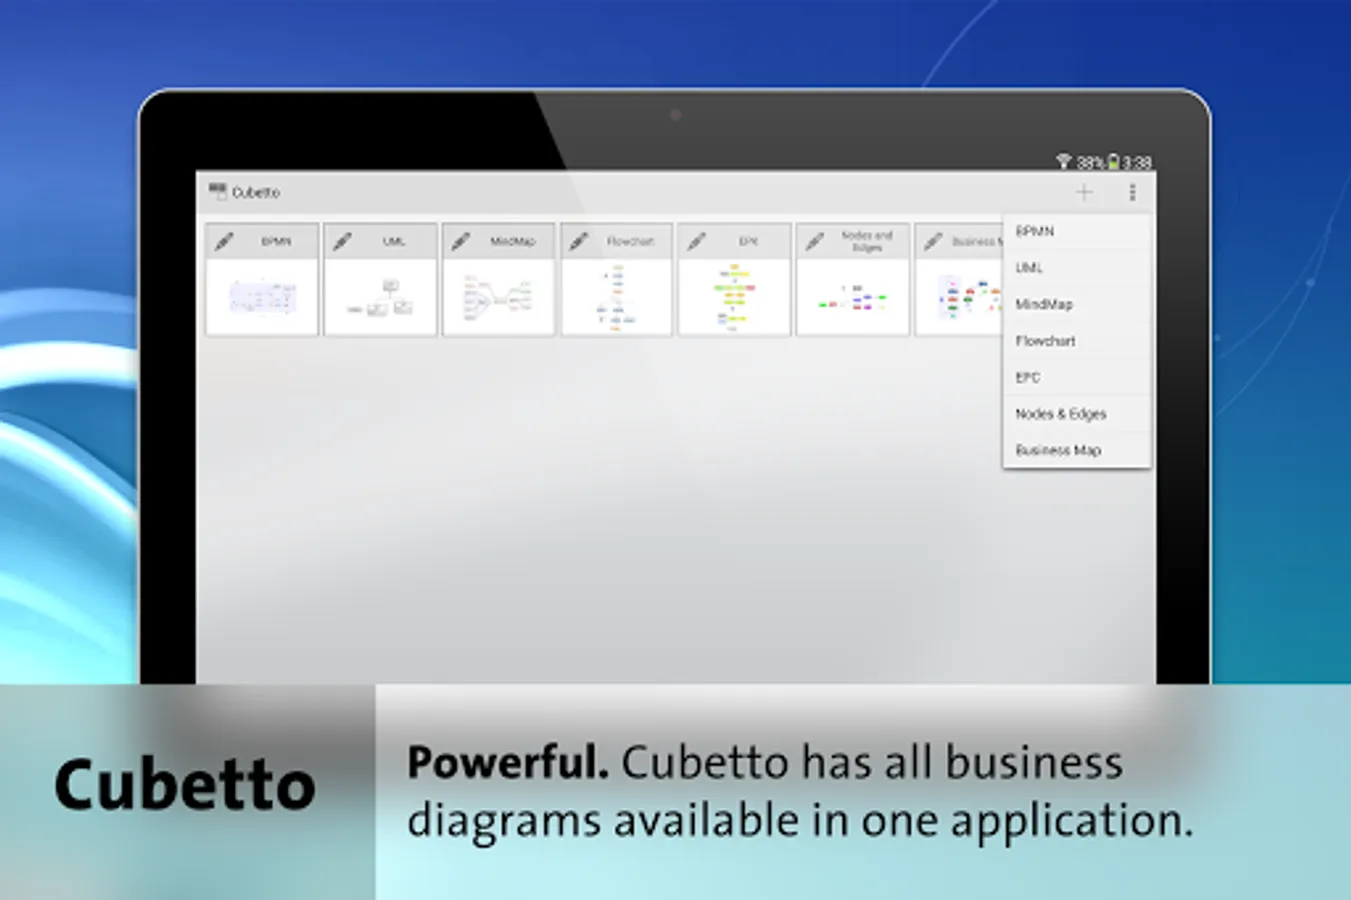Click the pencil icon on the UML card
Screen dimensions: 1351x900
[342, 241]
